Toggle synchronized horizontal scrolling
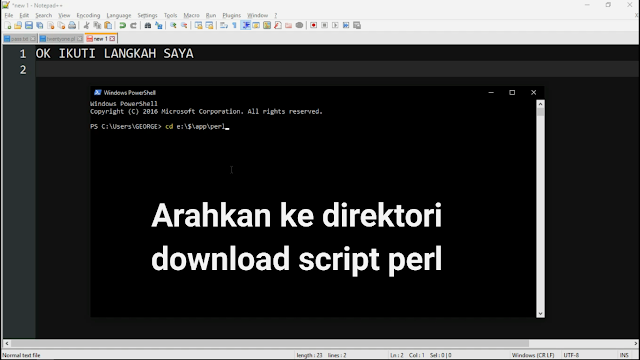Image resolution: width=640 pixels, height=360 pixels. tap(209, 25)
